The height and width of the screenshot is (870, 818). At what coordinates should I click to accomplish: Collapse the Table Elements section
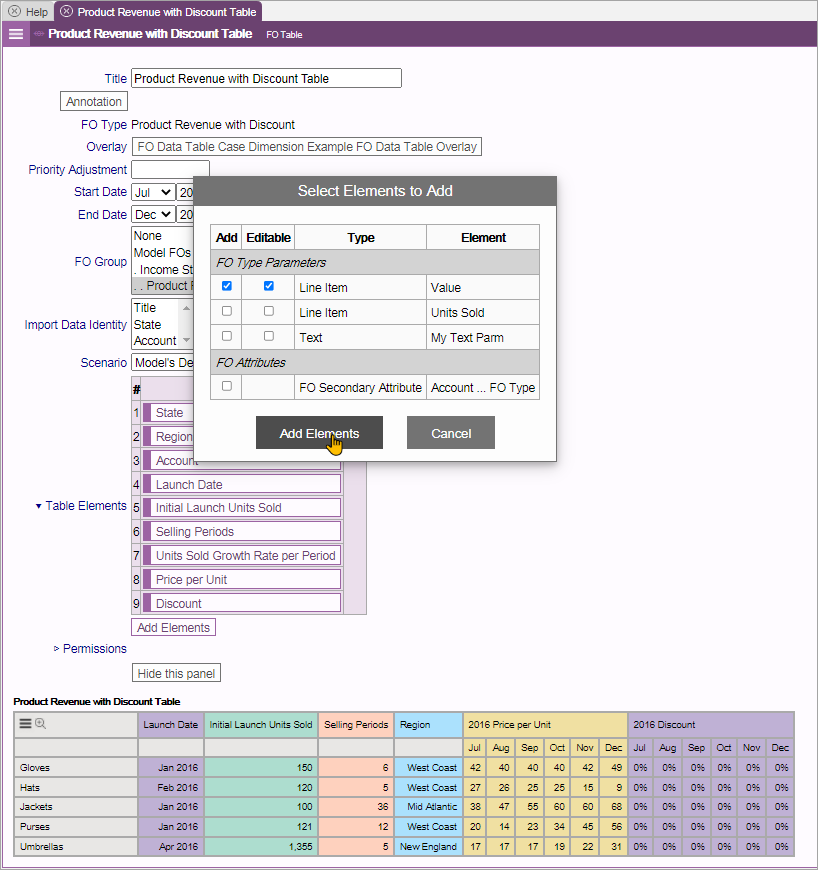click(38, 506)
